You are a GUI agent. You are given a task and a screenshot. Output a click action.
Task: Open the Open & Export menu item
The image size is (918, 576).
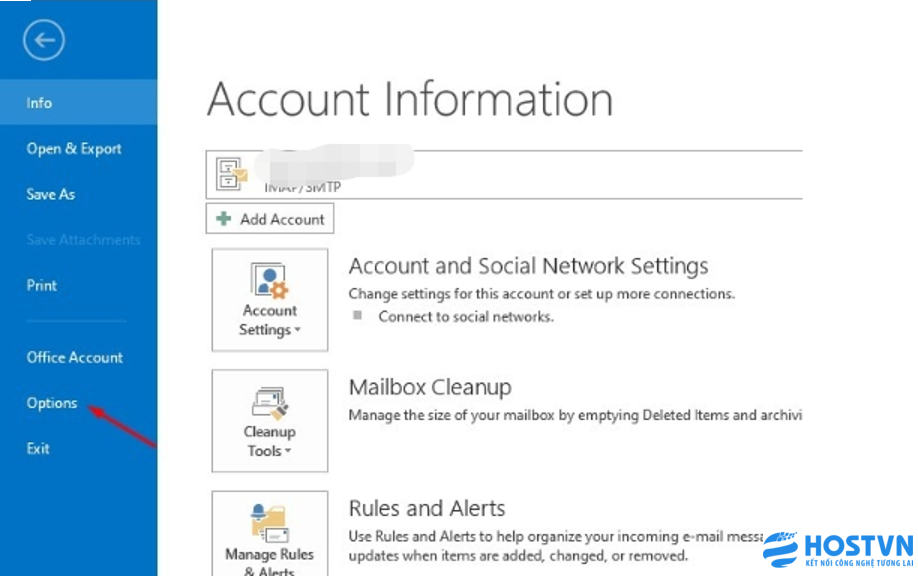pos(74,149)
